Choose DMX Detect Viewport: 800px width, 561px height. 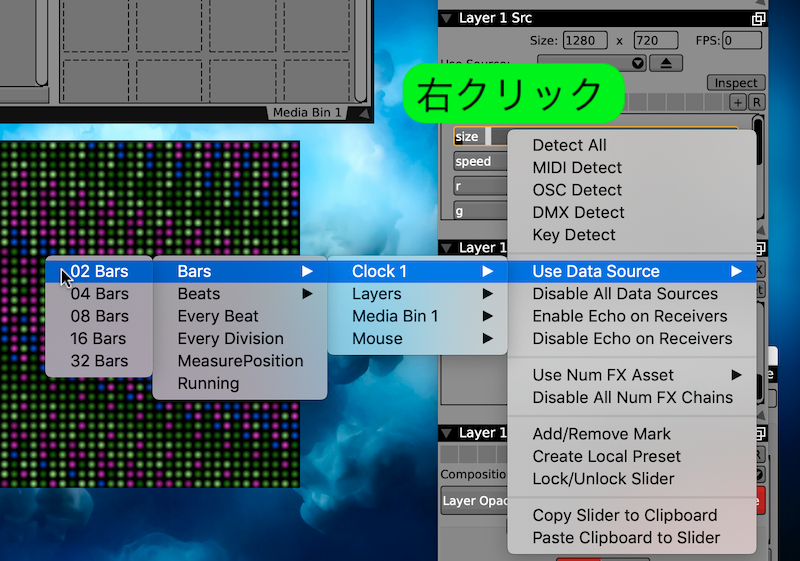pyautogui.click(x=632, y=213)
